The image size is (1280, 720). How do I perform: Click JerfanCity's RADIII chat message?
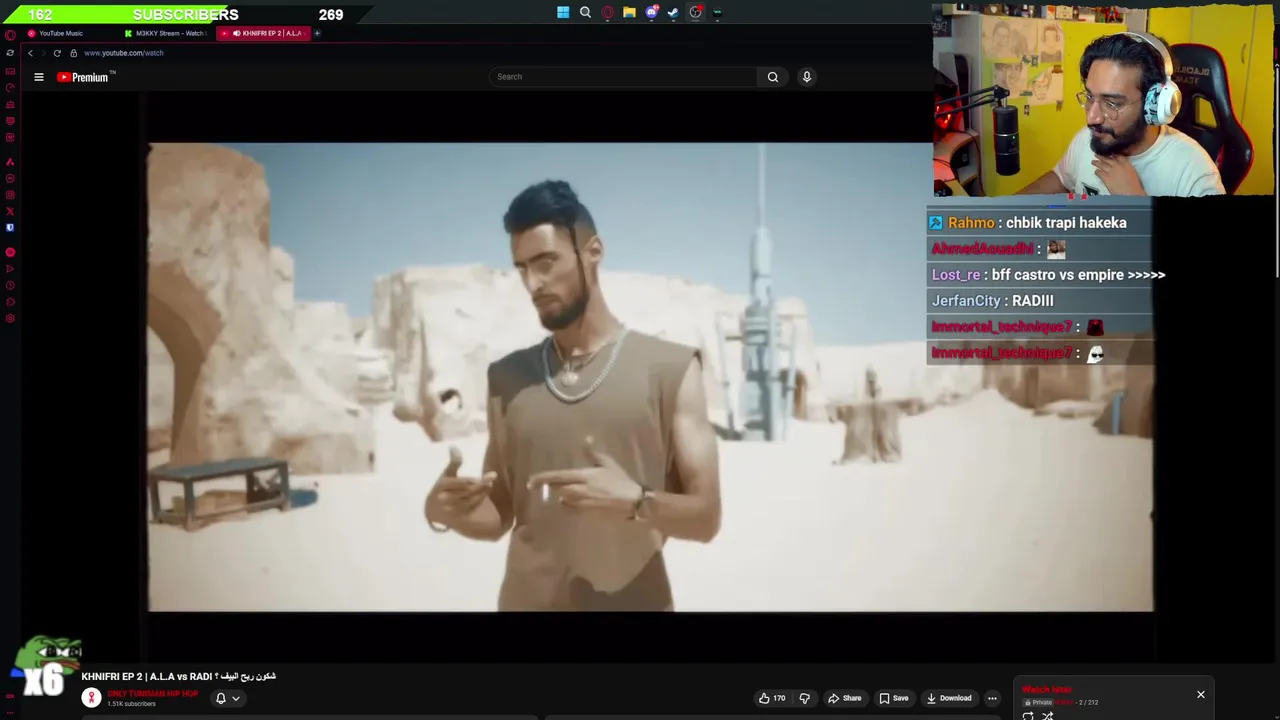pyautogui.click(x=1038, y=301)
